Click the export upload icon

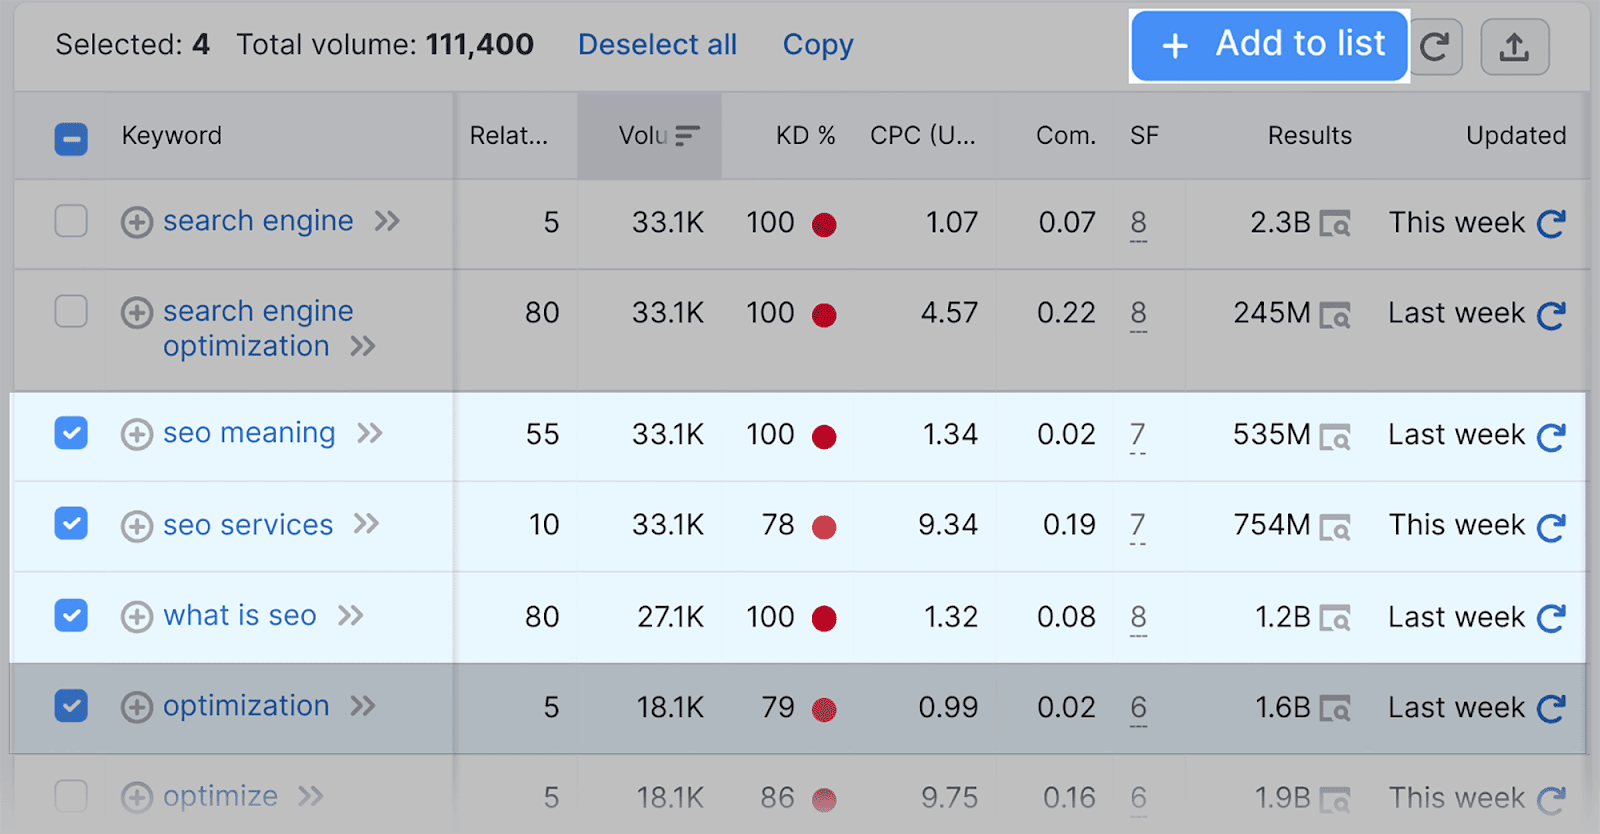click(x=1514, y=47)
